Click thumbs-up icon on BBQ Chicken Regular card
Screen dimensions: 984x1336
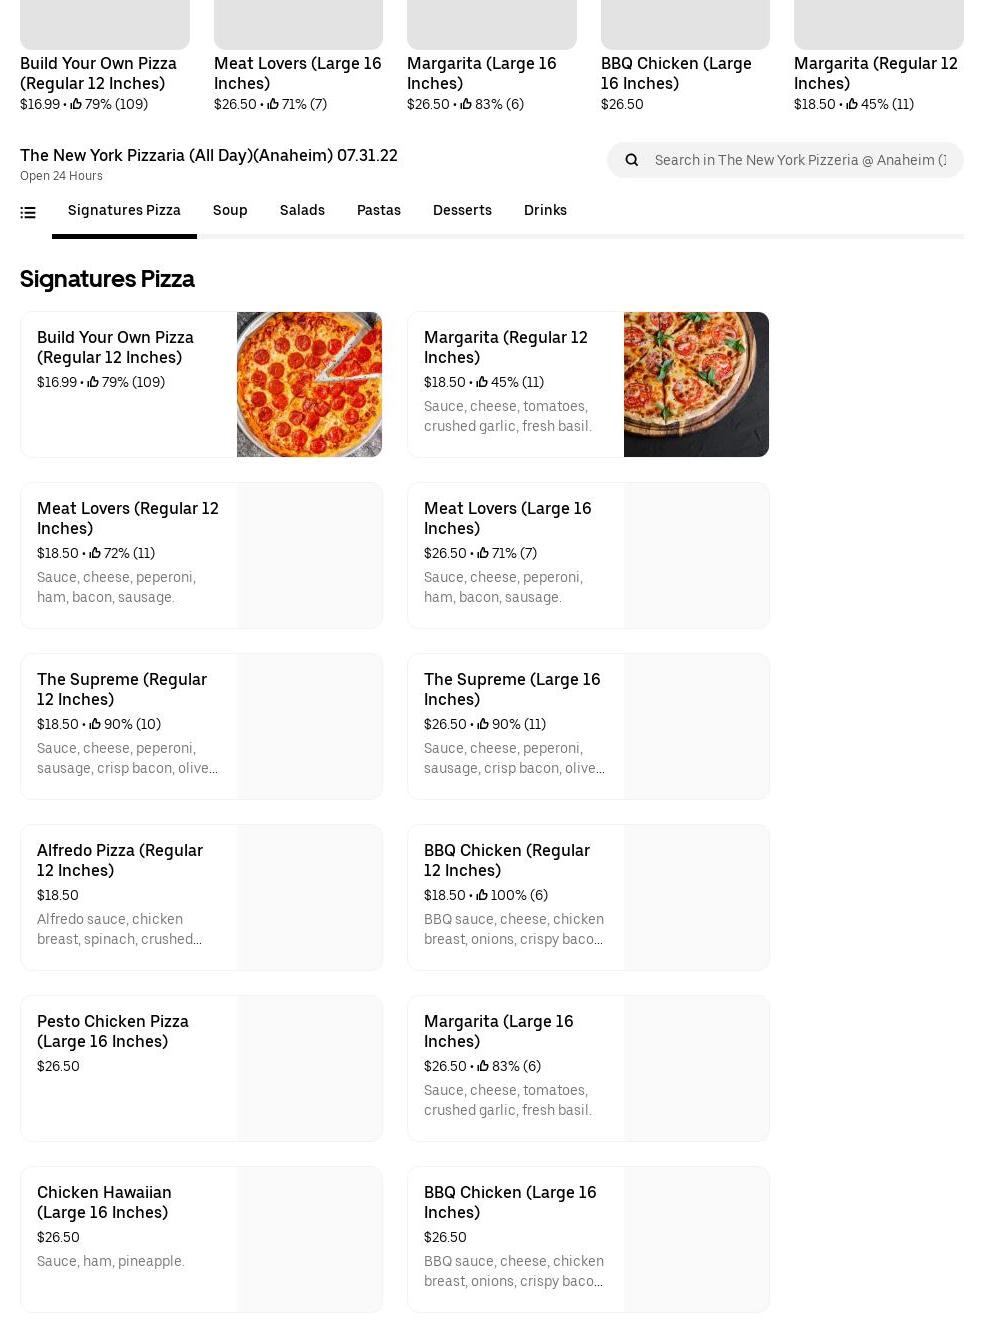point(482,895)
